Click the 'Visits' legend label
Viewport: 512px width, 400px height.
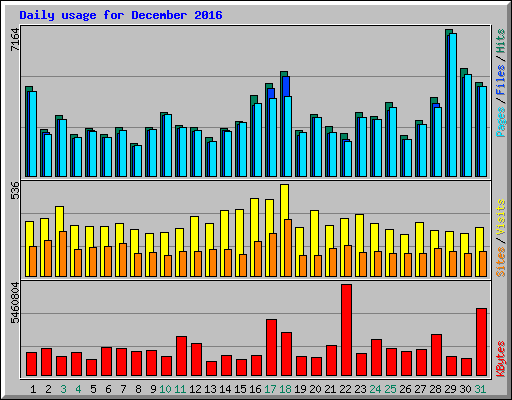click(x=501, y=217)
